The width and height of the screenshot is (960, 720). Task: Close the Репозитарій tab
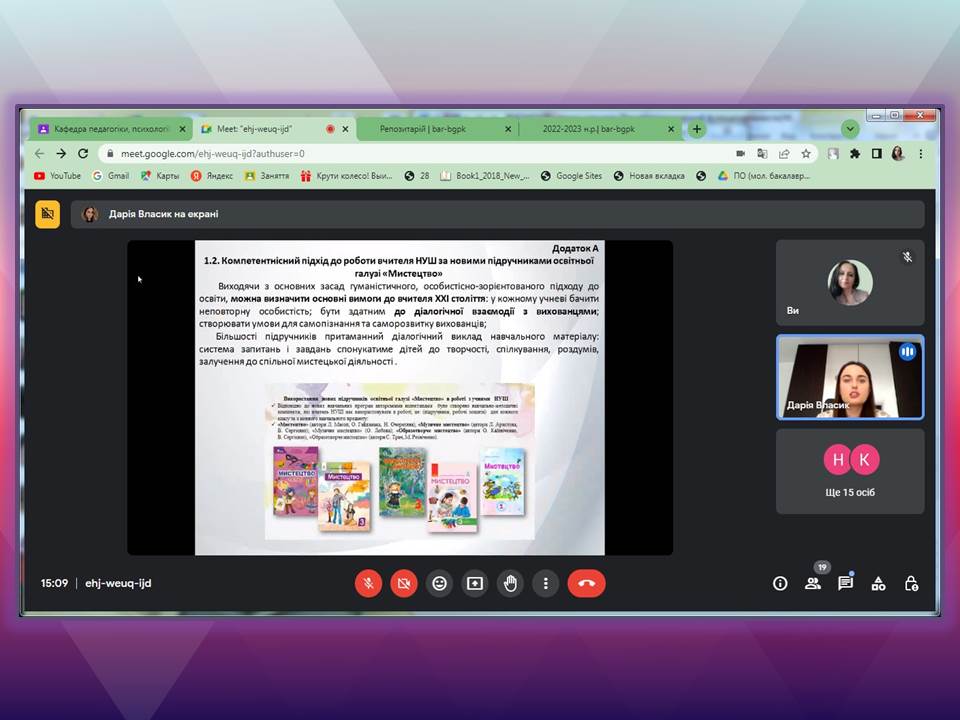tap(508, 129)
